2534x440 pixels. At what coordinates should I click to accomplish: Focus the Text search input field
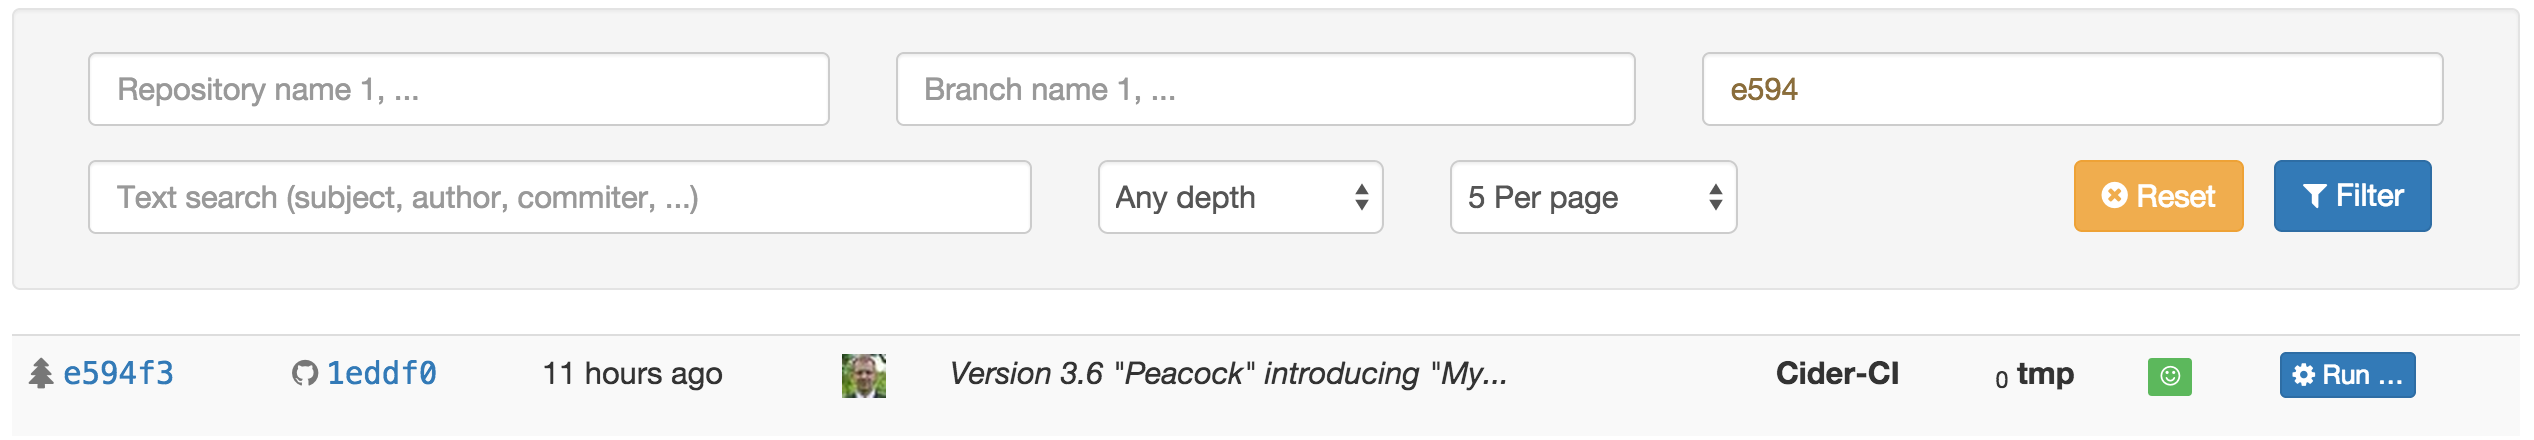[560, 197]
